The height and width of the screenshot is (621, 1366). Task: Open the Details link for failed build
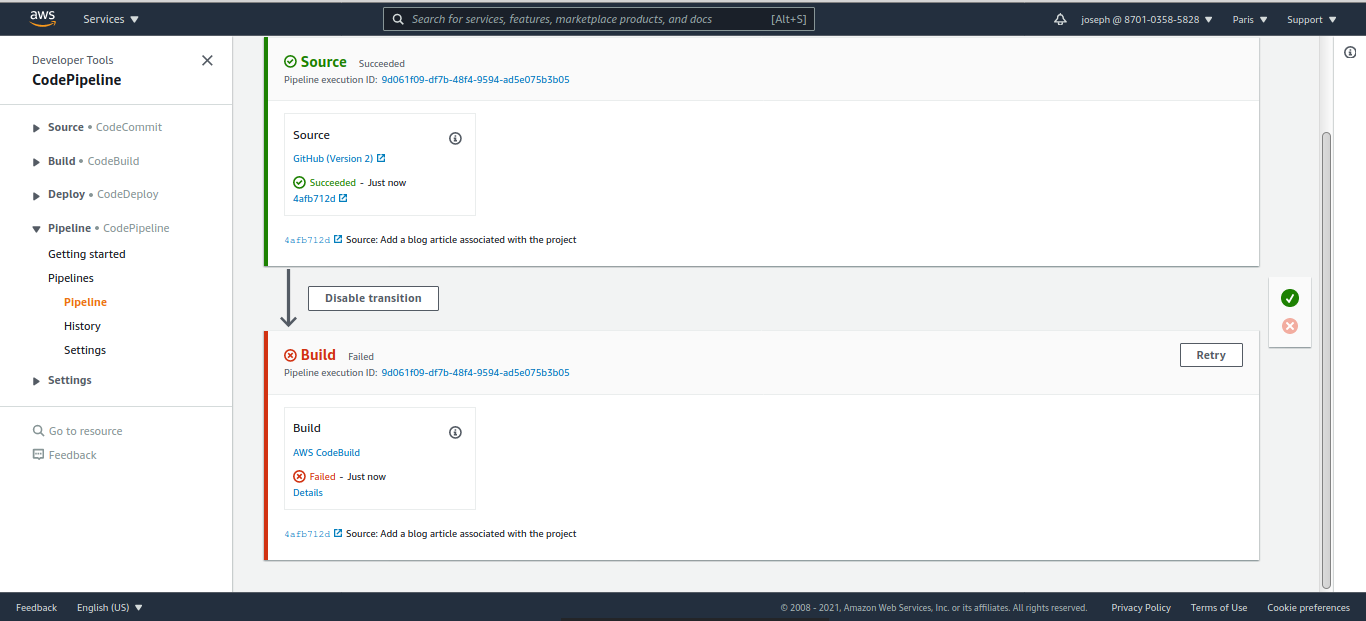coord(308,493)
